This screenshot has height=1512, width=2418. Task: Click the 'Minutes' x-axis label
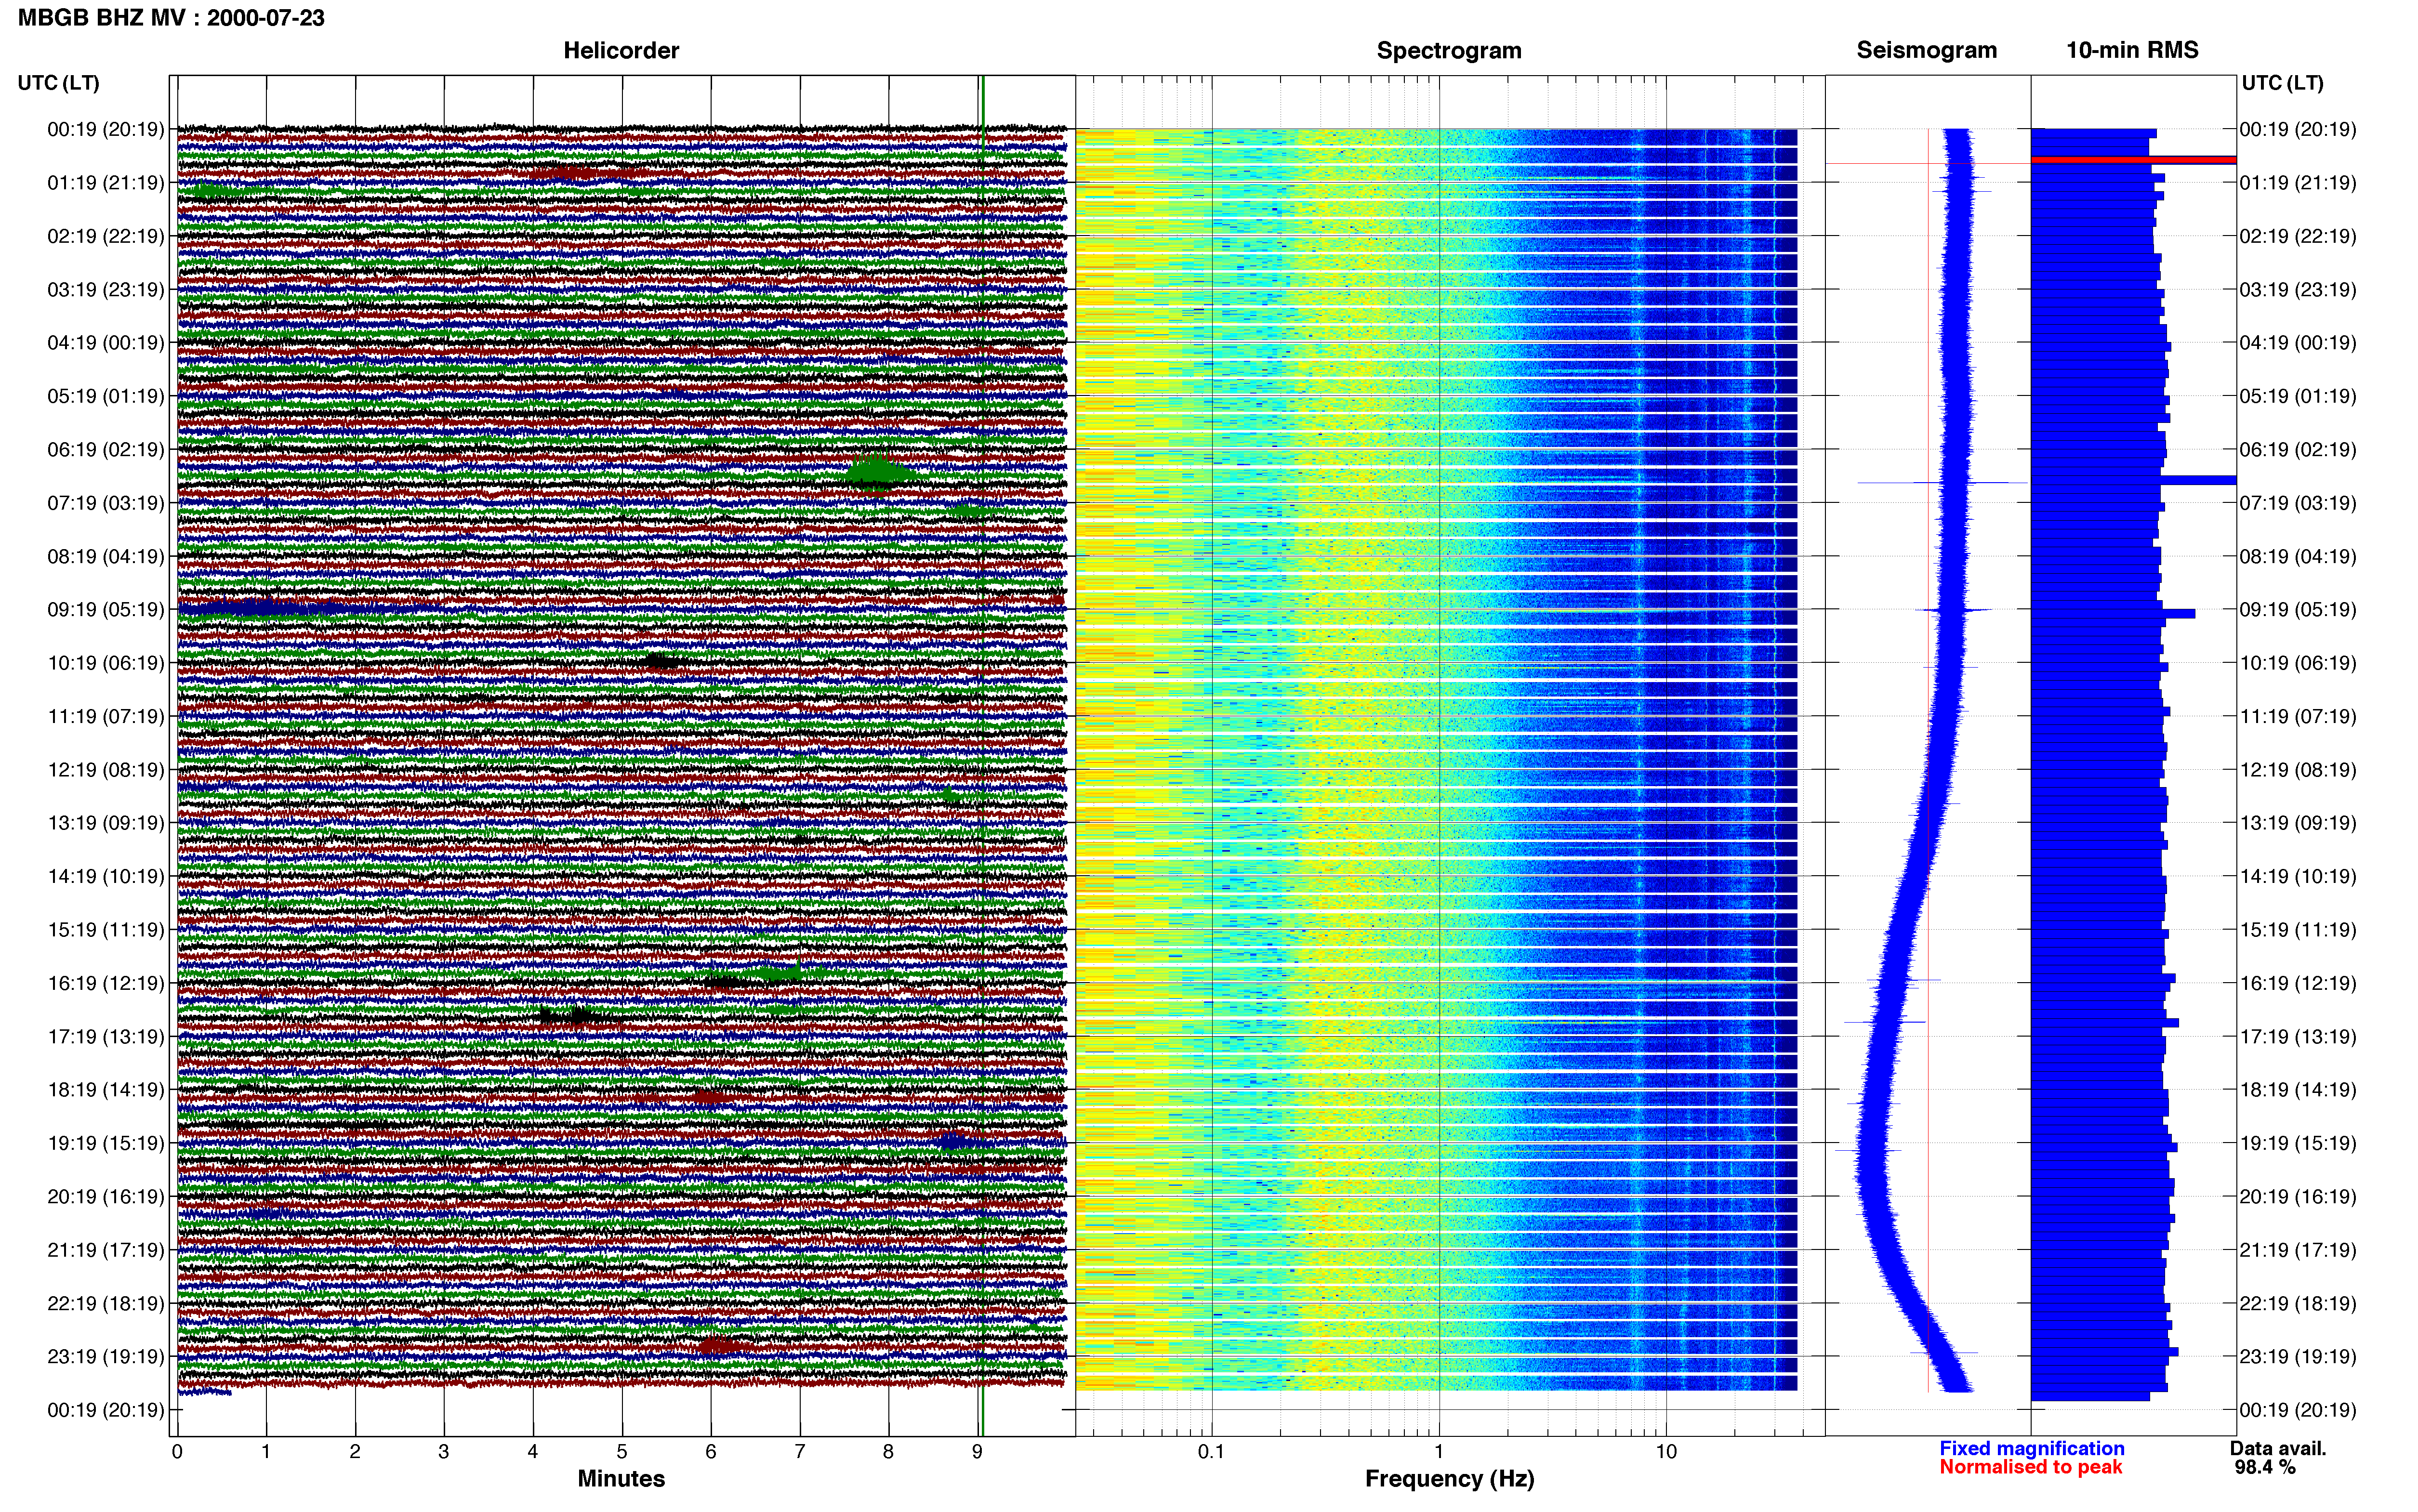[621, 1478]
